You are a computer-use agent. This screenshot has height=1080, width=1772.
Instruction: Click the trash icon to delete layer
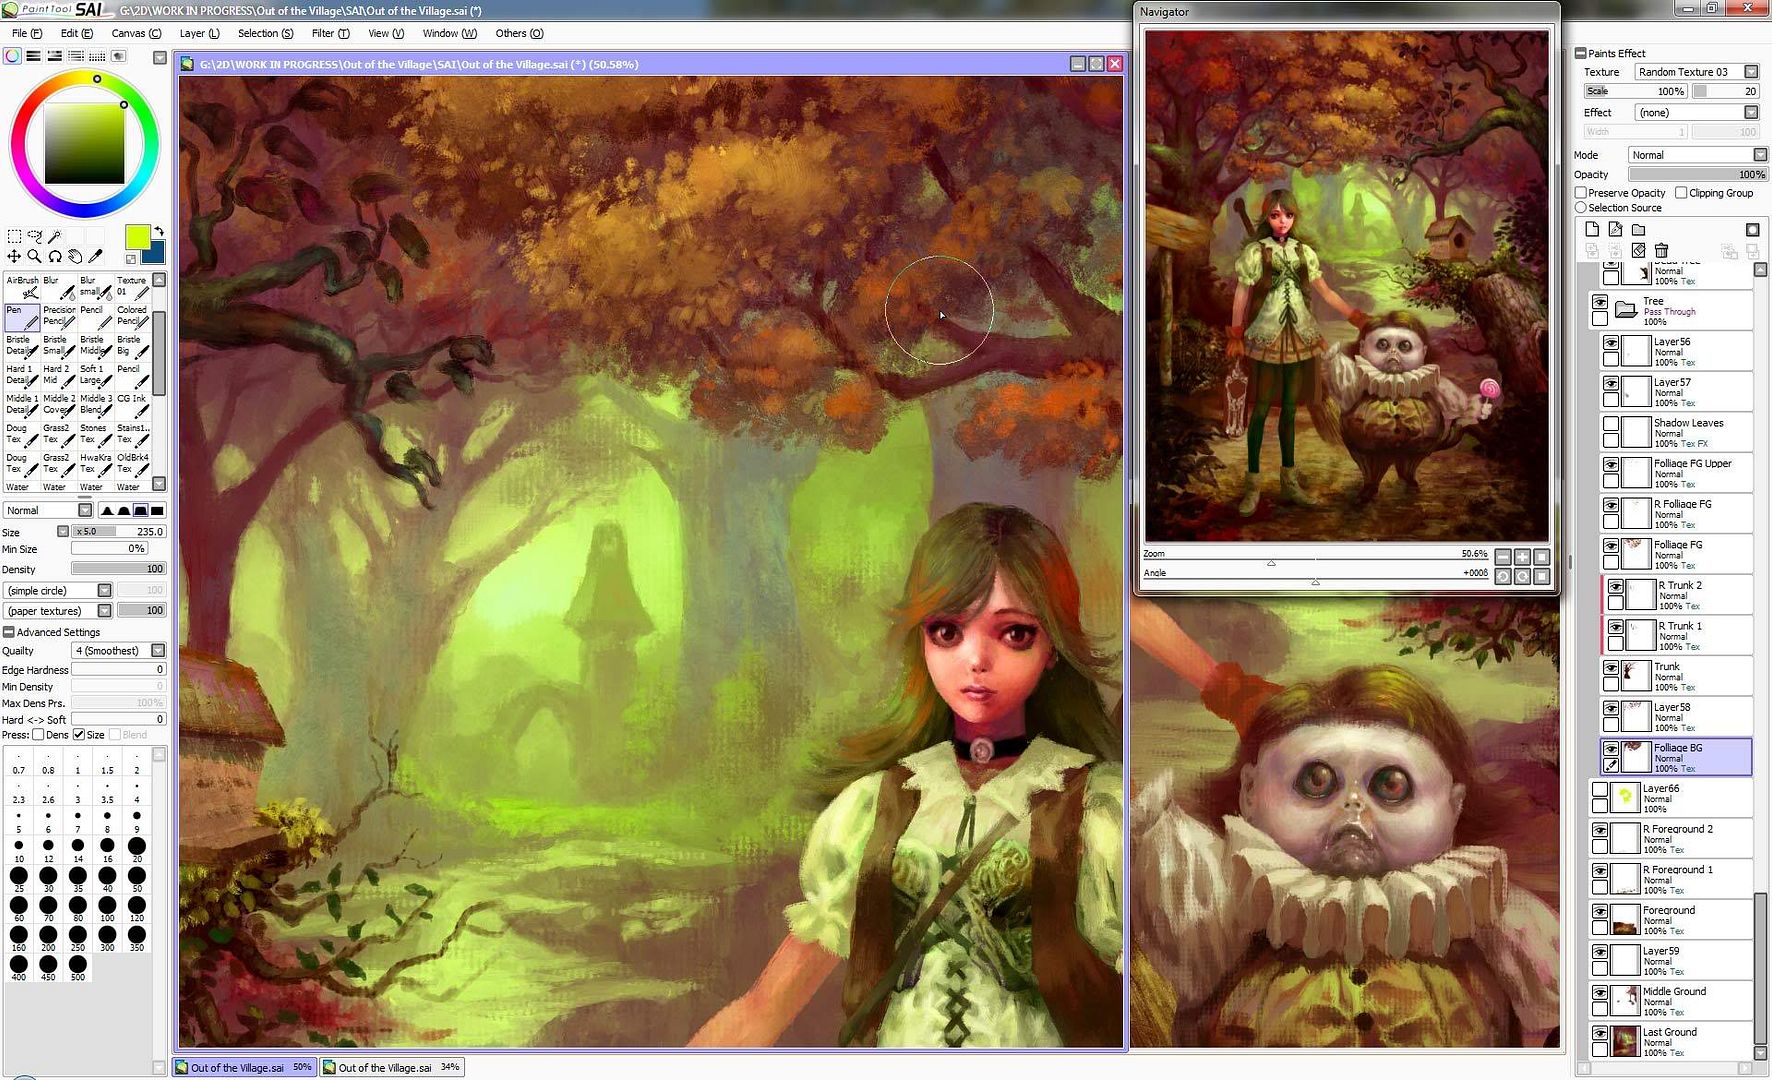[x=1661, y=250]
